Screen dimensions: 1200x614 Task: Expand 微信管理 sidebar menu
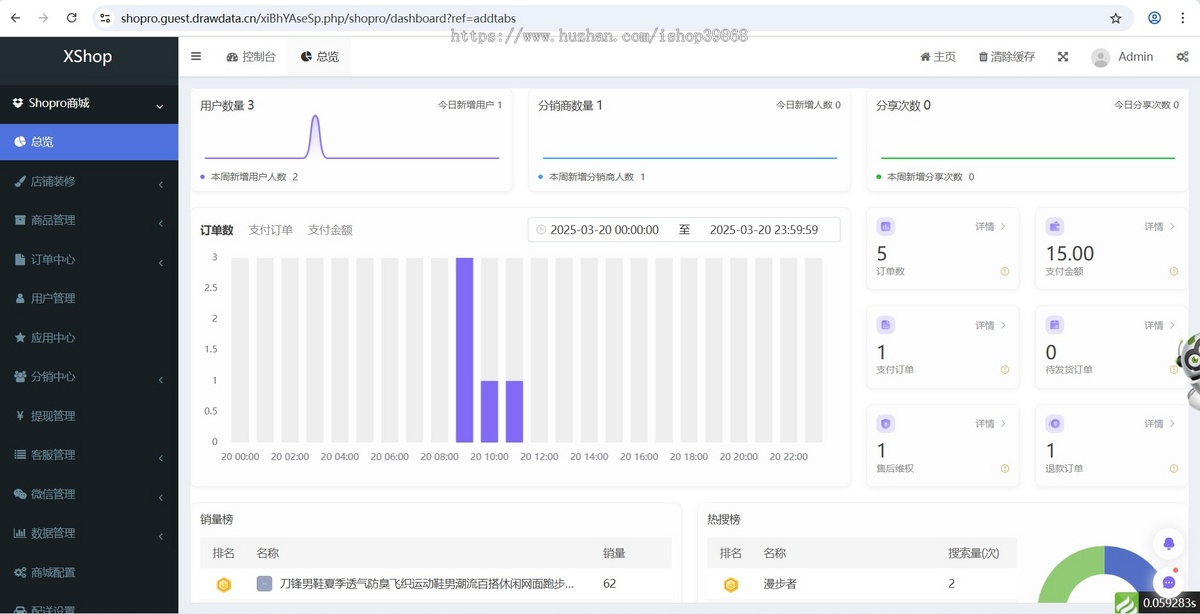tap(89, 494)
